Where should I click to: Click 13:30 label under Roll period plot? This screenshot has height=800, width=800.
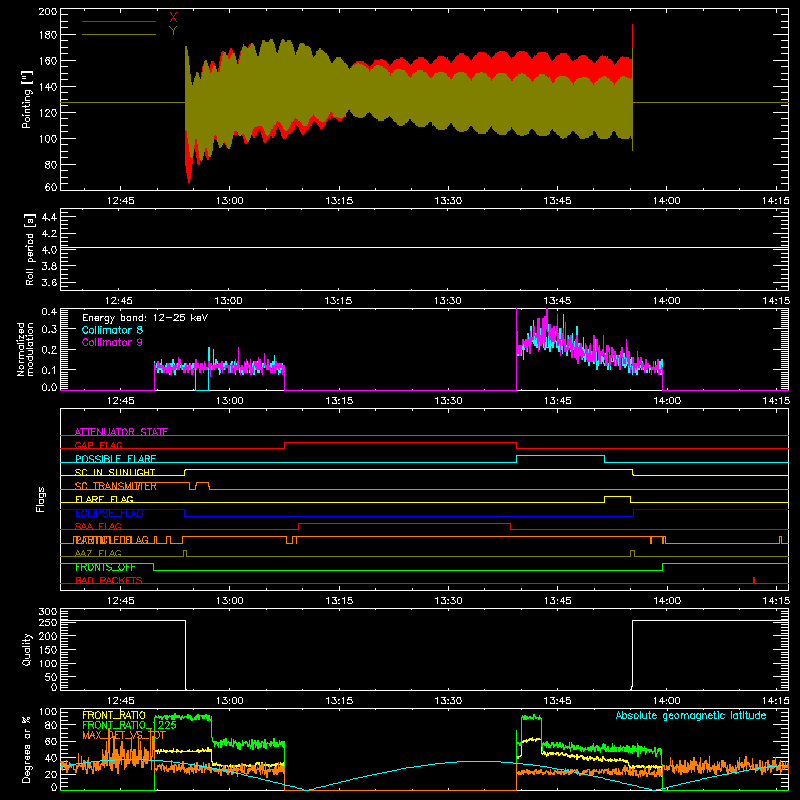coord(448,301)
